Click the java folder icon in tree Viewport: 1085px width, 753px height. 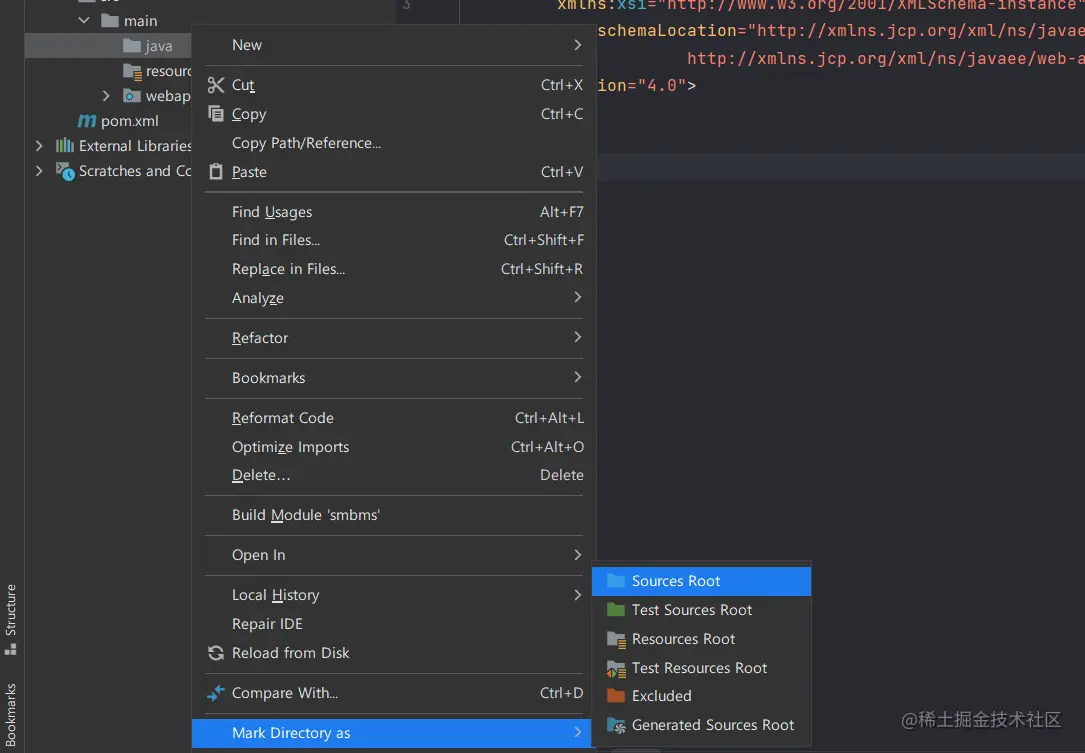131,46
